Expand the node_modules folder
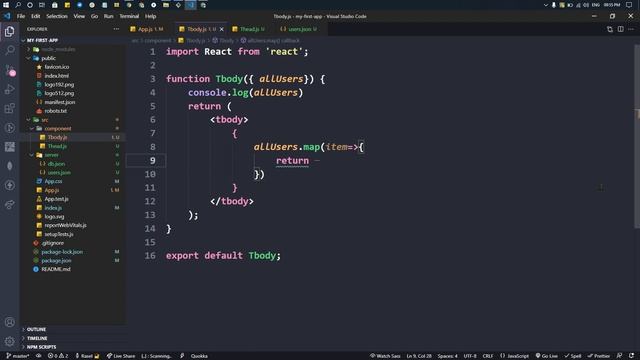640x360 pixels. coord(58,49)
